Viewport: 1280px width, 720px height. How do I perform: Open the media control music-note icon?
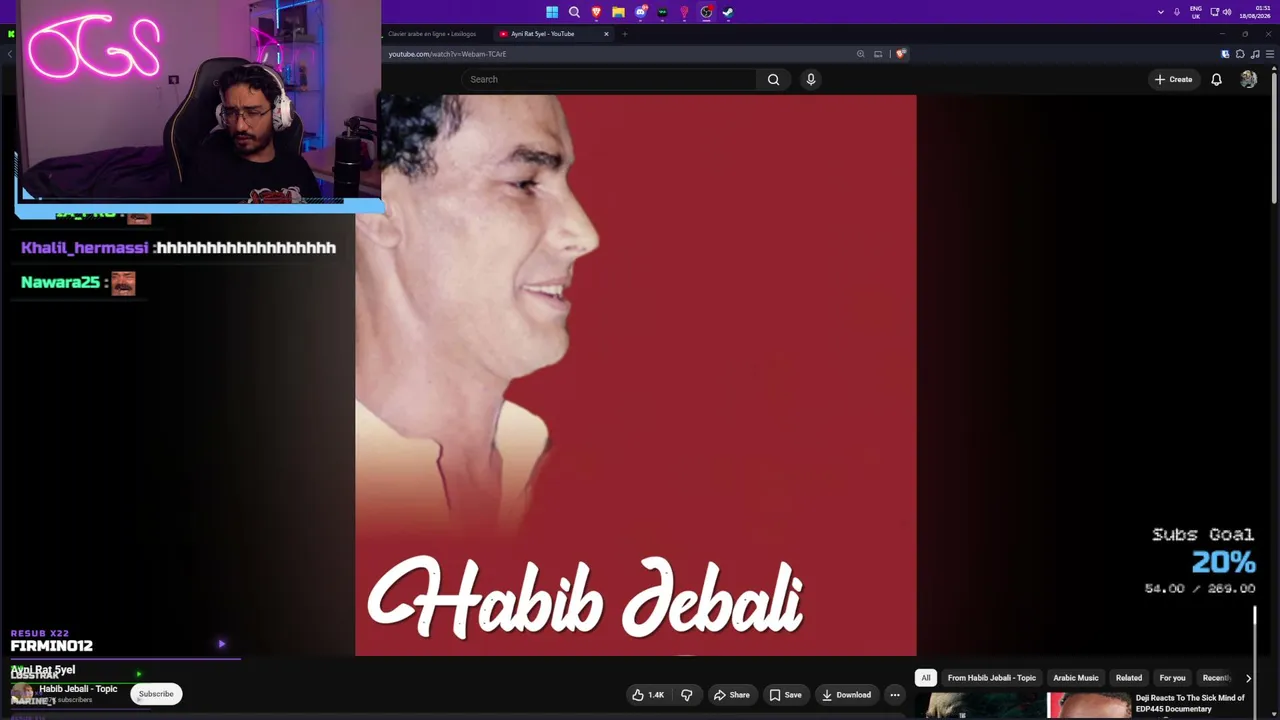pyautogui.click(x=1255, y=54)
